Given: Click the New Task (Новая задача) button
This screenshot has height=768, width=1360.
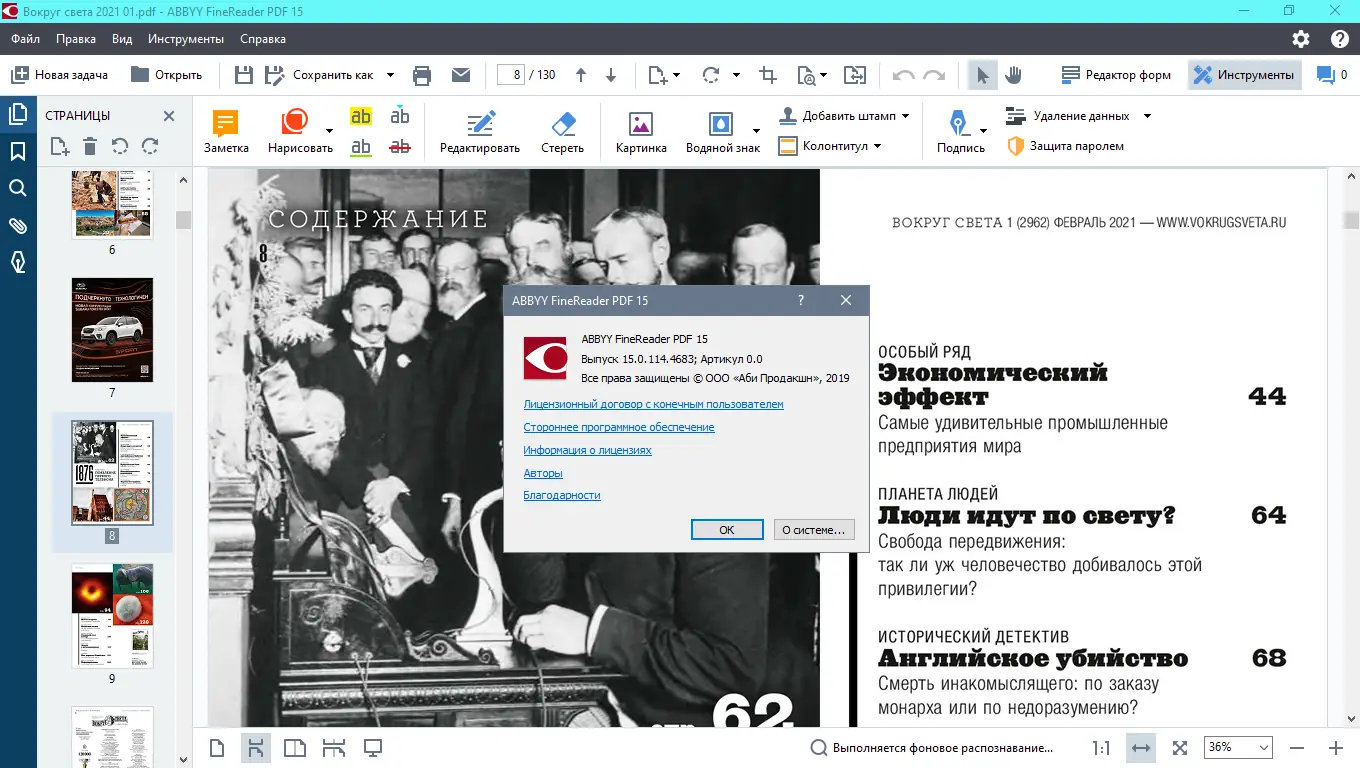Looking at the screenshot, I should [x=59, y=75].
